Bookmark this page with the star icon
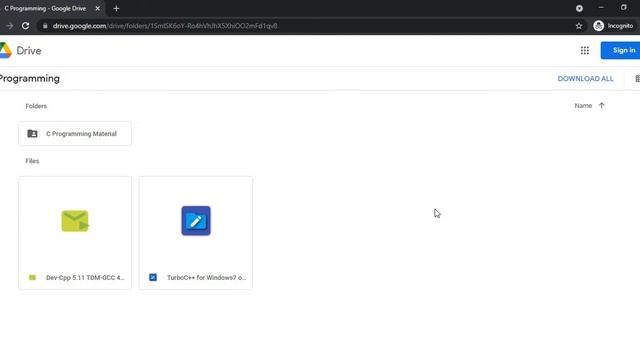This screenshot has height=360, width=640. (579, 26)
